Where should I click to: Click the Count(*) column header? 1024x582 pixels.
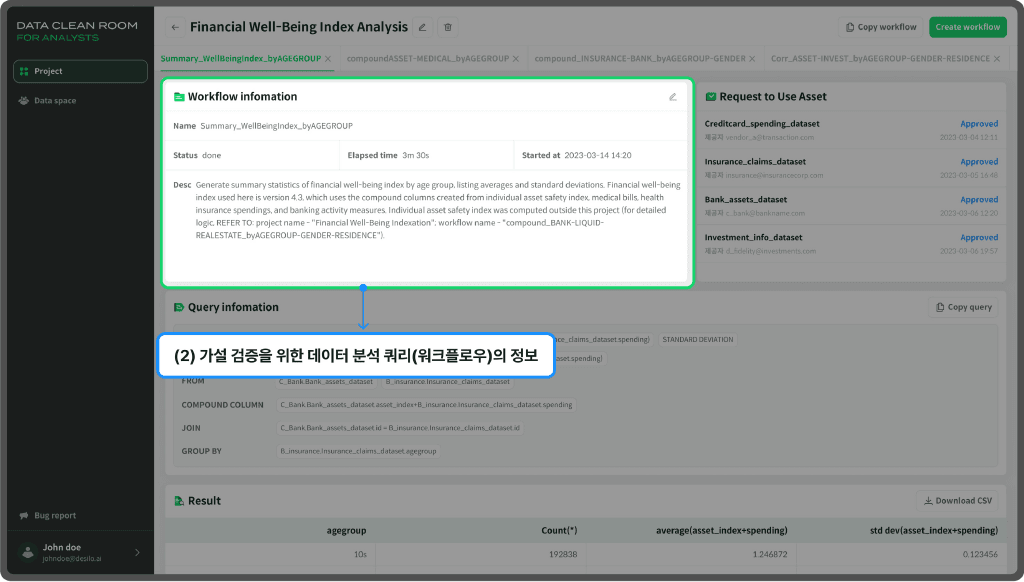pyautogui.click(x=559, y=531)
